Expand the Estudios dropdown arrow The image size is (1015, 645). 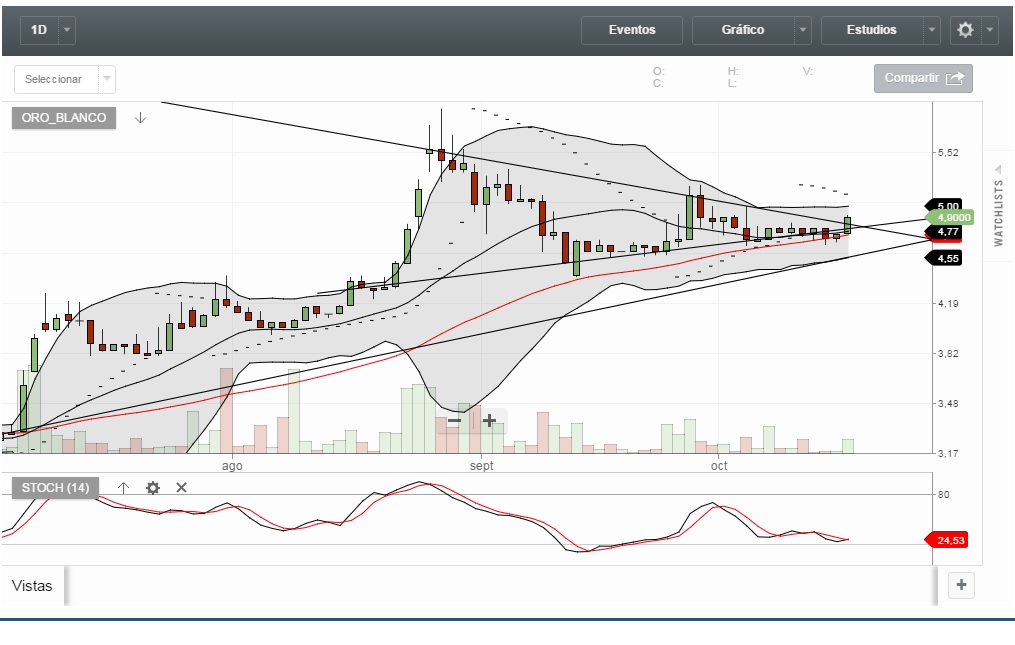tap(931, 30)
